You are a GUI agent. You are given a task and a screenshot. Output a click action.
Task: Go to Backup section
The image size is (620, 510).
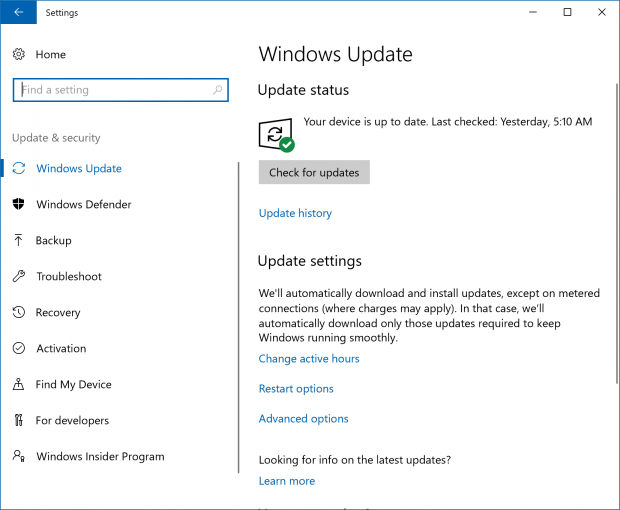coord(53,240)
